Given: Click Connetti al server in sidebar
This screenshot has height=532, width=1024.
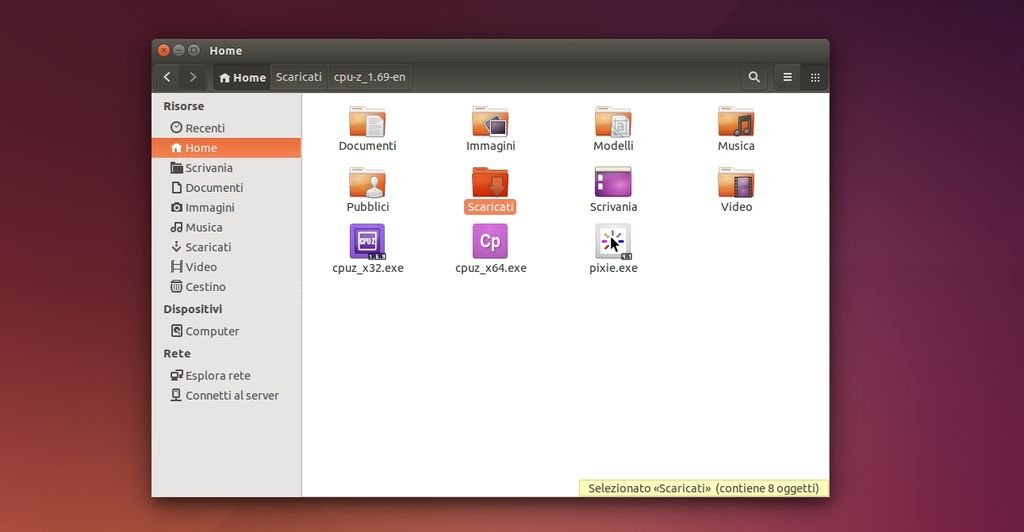Looking at the screenshot, I should click(231, 396).
